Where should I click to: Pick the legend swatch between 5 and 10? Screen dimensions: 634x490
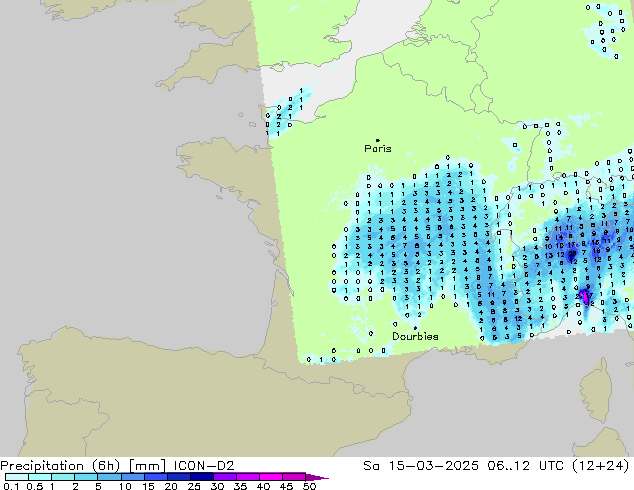[109, 477]
